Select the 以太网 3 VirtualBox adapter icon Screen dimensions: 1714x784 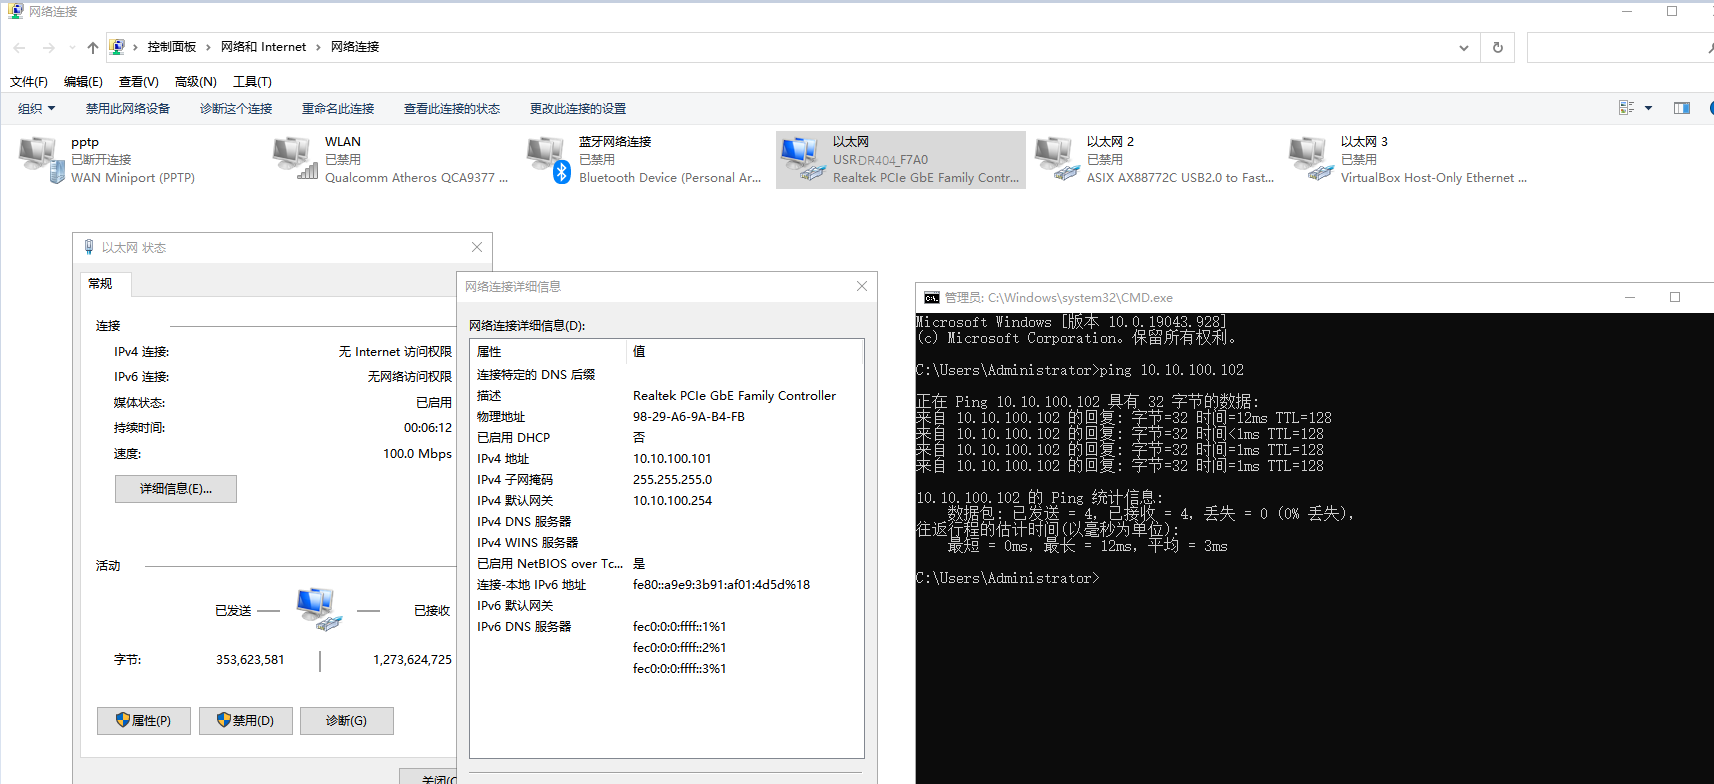pos(1310,160)
